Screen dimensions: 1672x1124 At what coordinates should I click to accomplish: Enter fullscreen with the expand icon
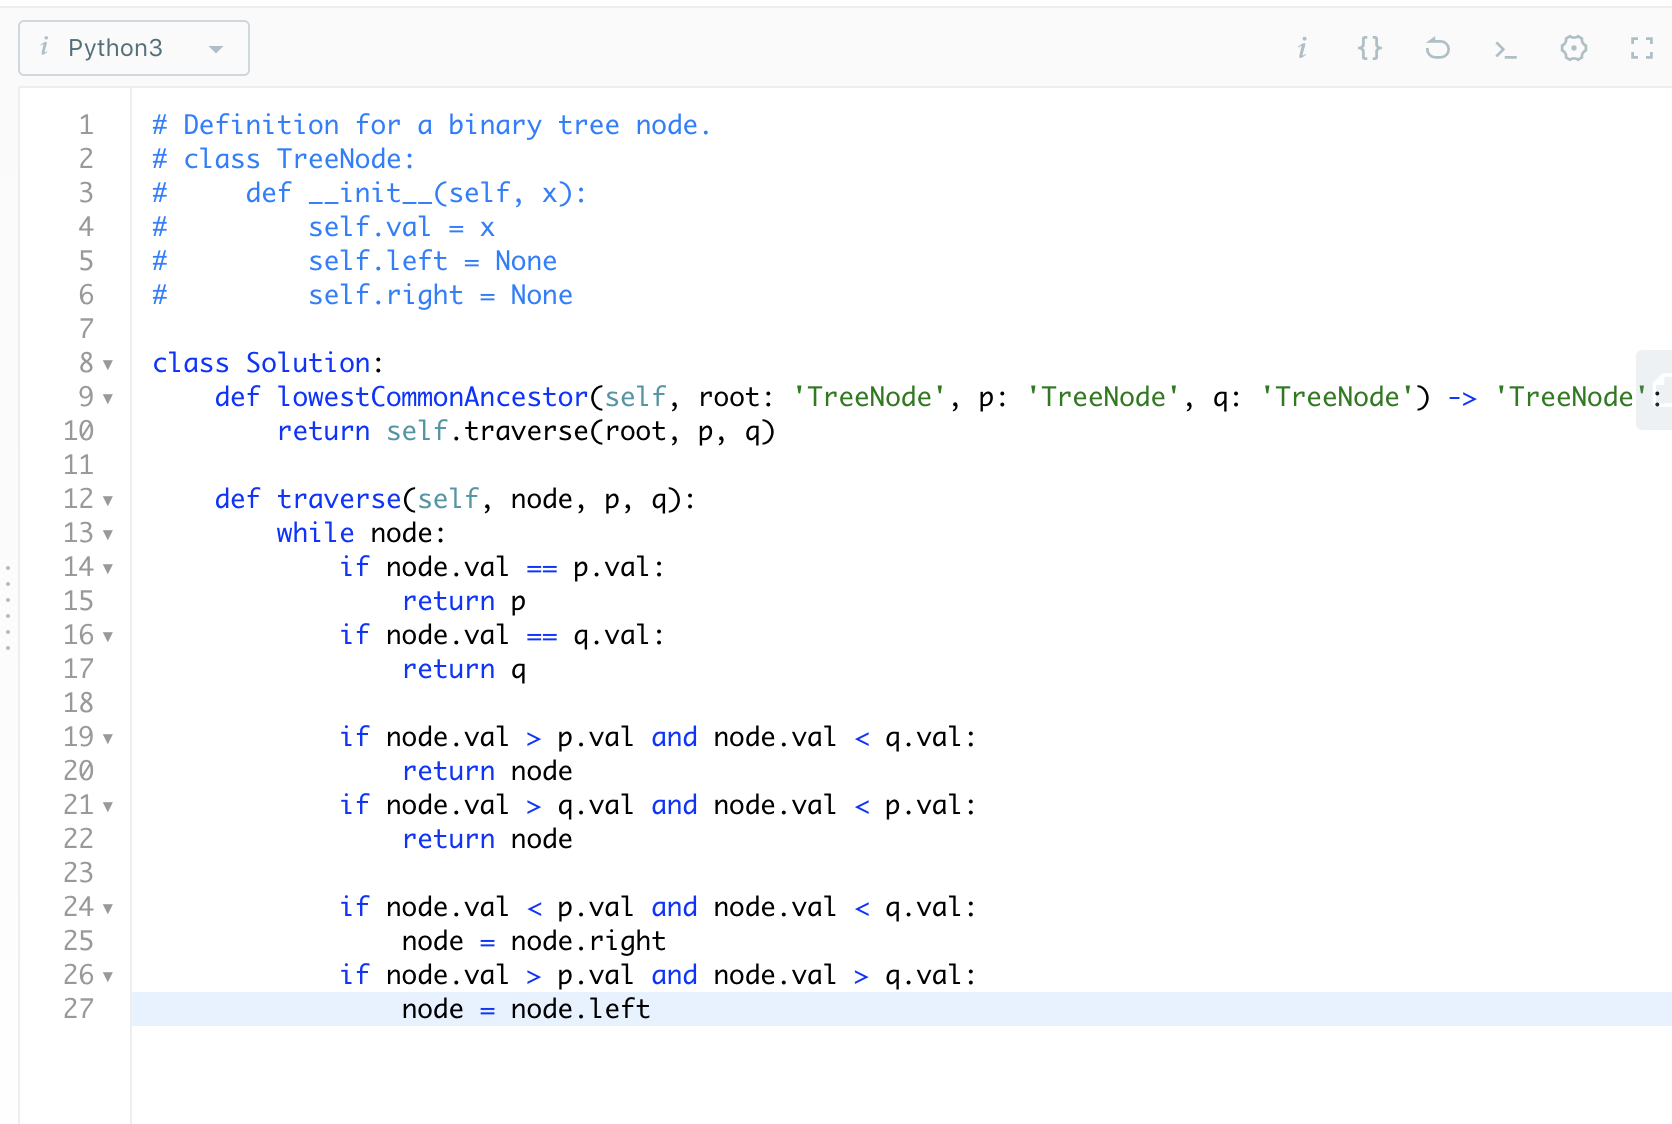click(x=1641, y=47)
